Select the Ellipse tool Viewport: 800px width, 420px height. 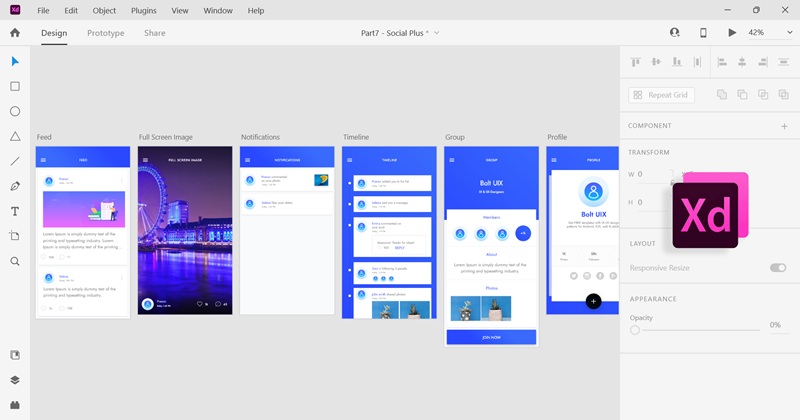tap(15, 111)
